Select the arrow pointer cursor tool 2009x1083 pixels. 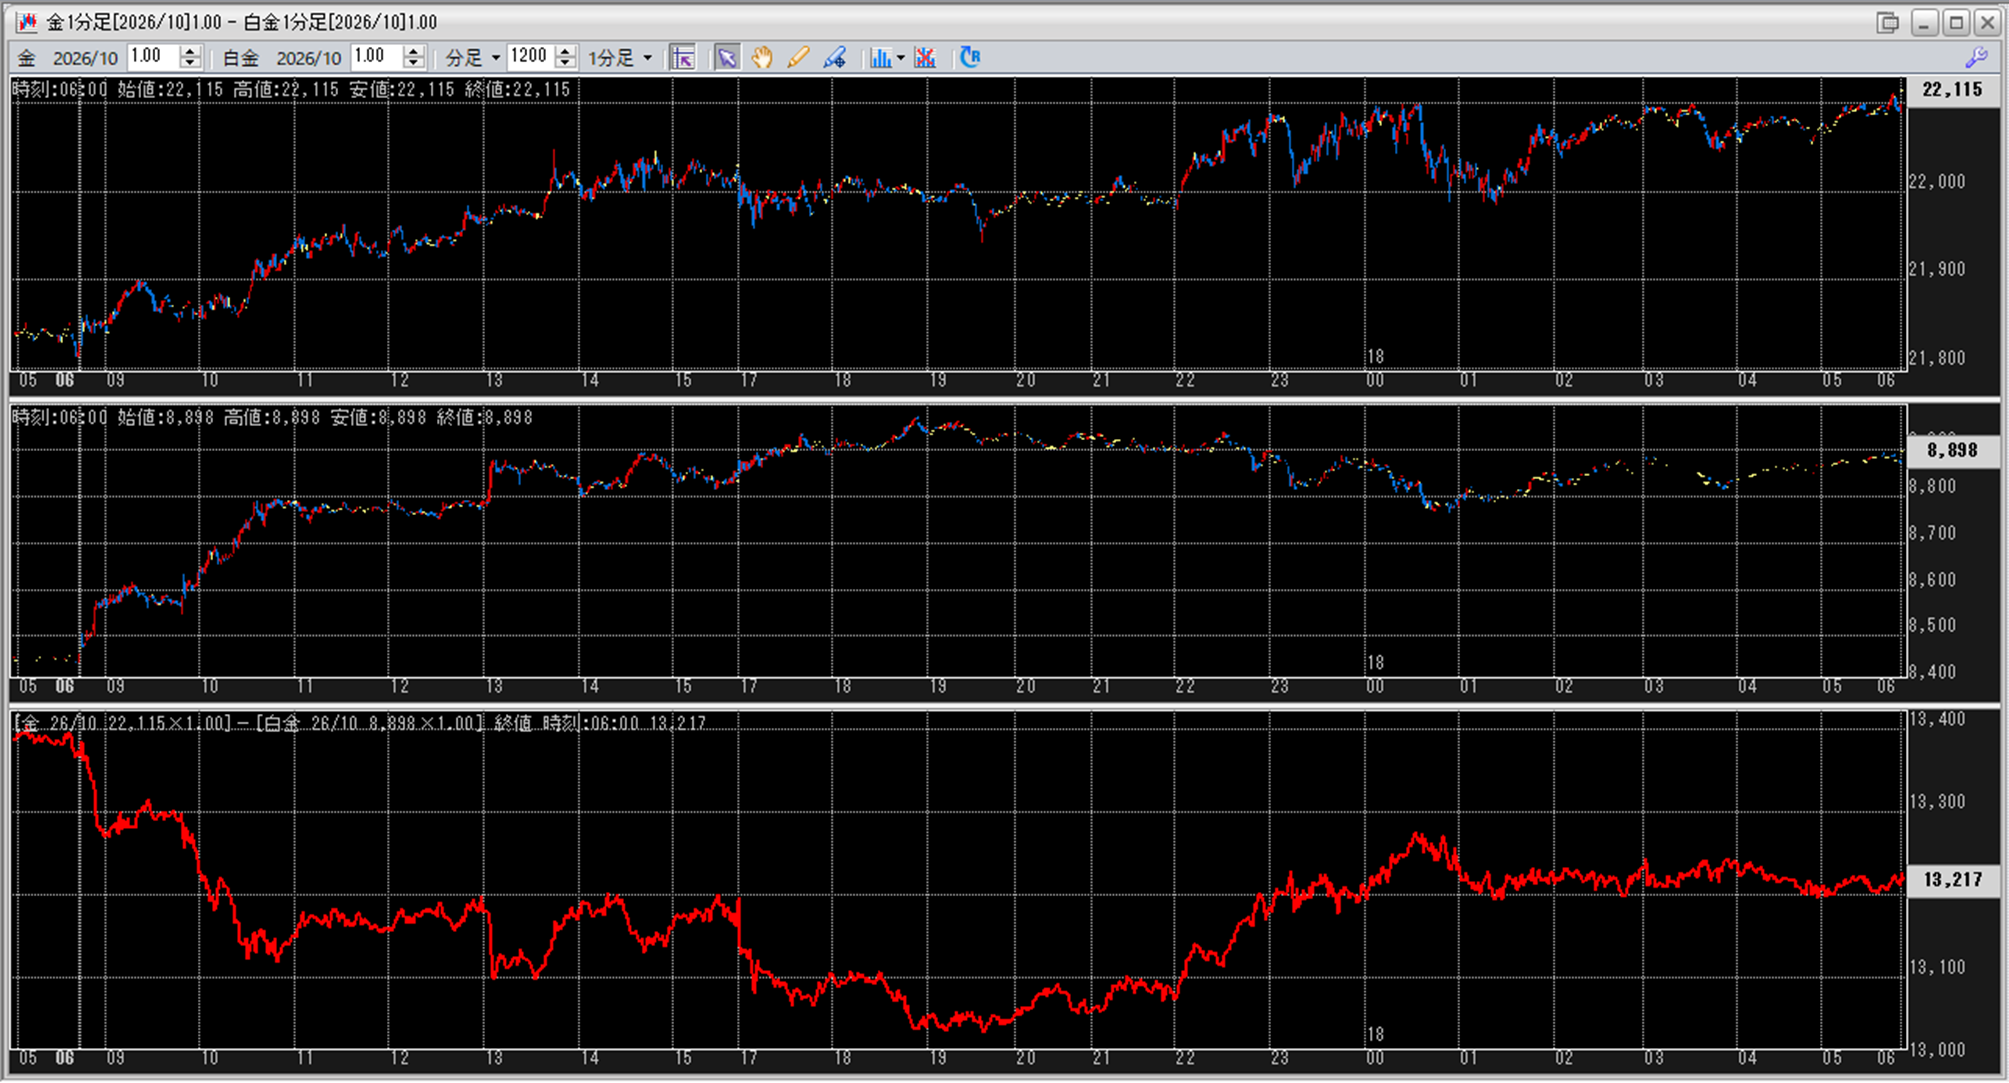[x=727, y=58]
